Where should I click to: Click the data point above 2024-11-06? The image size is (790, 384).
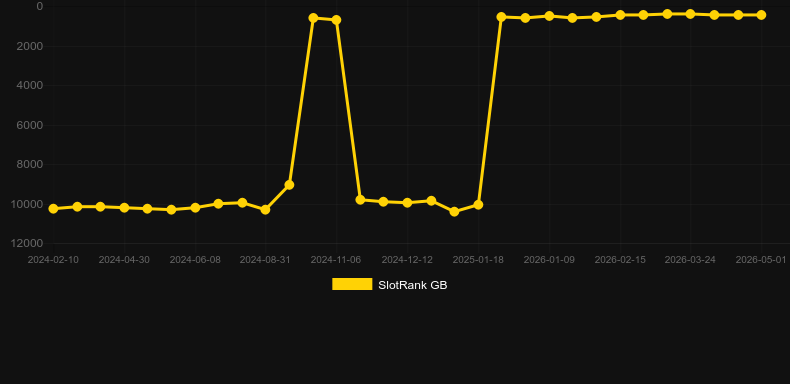[x=336, y=20]
